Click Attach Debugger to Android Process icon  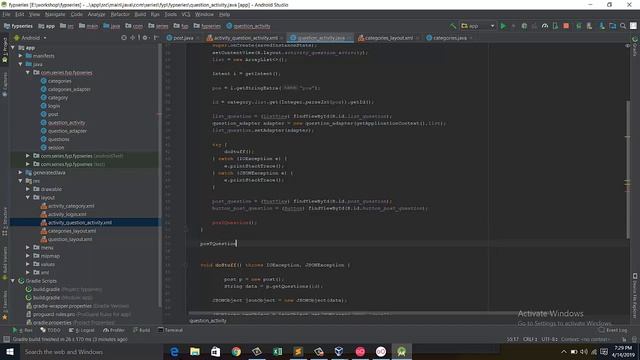coord(555,26)
